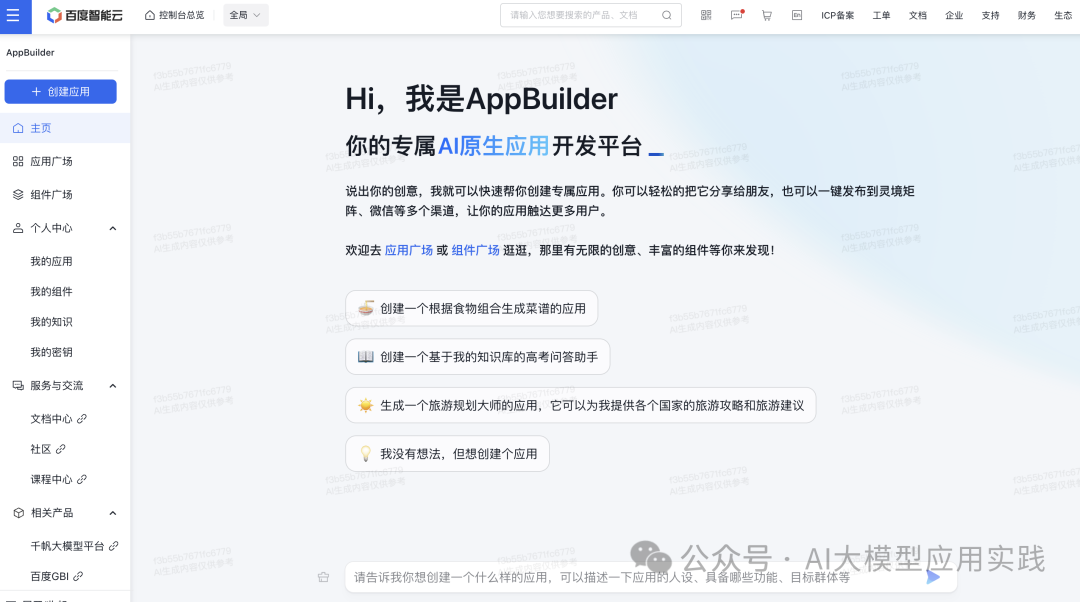Image resolution: width=1080 pixels, height=602 pixels.
Task: Click the language switch icon in header
Action: [797, 15]
